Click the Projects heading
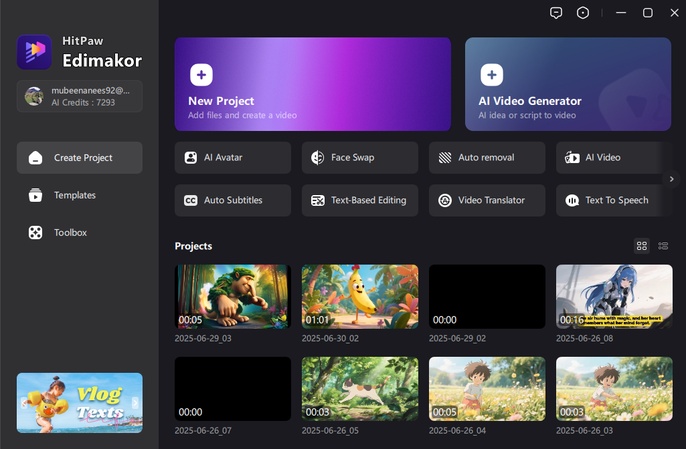Viewport: 686px width, 449px height. pos(193,246)
